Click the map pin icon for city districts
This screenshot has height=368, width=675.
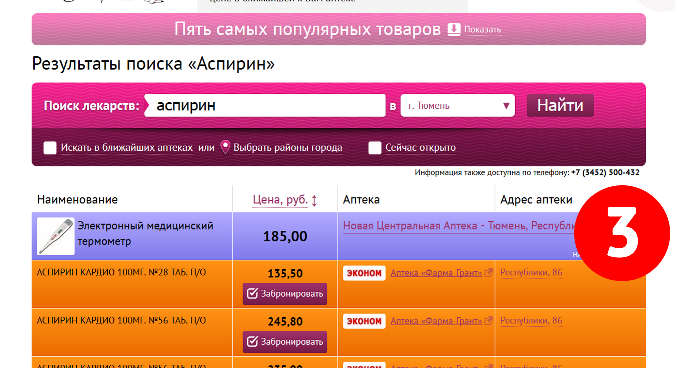(x=225, y=147)
